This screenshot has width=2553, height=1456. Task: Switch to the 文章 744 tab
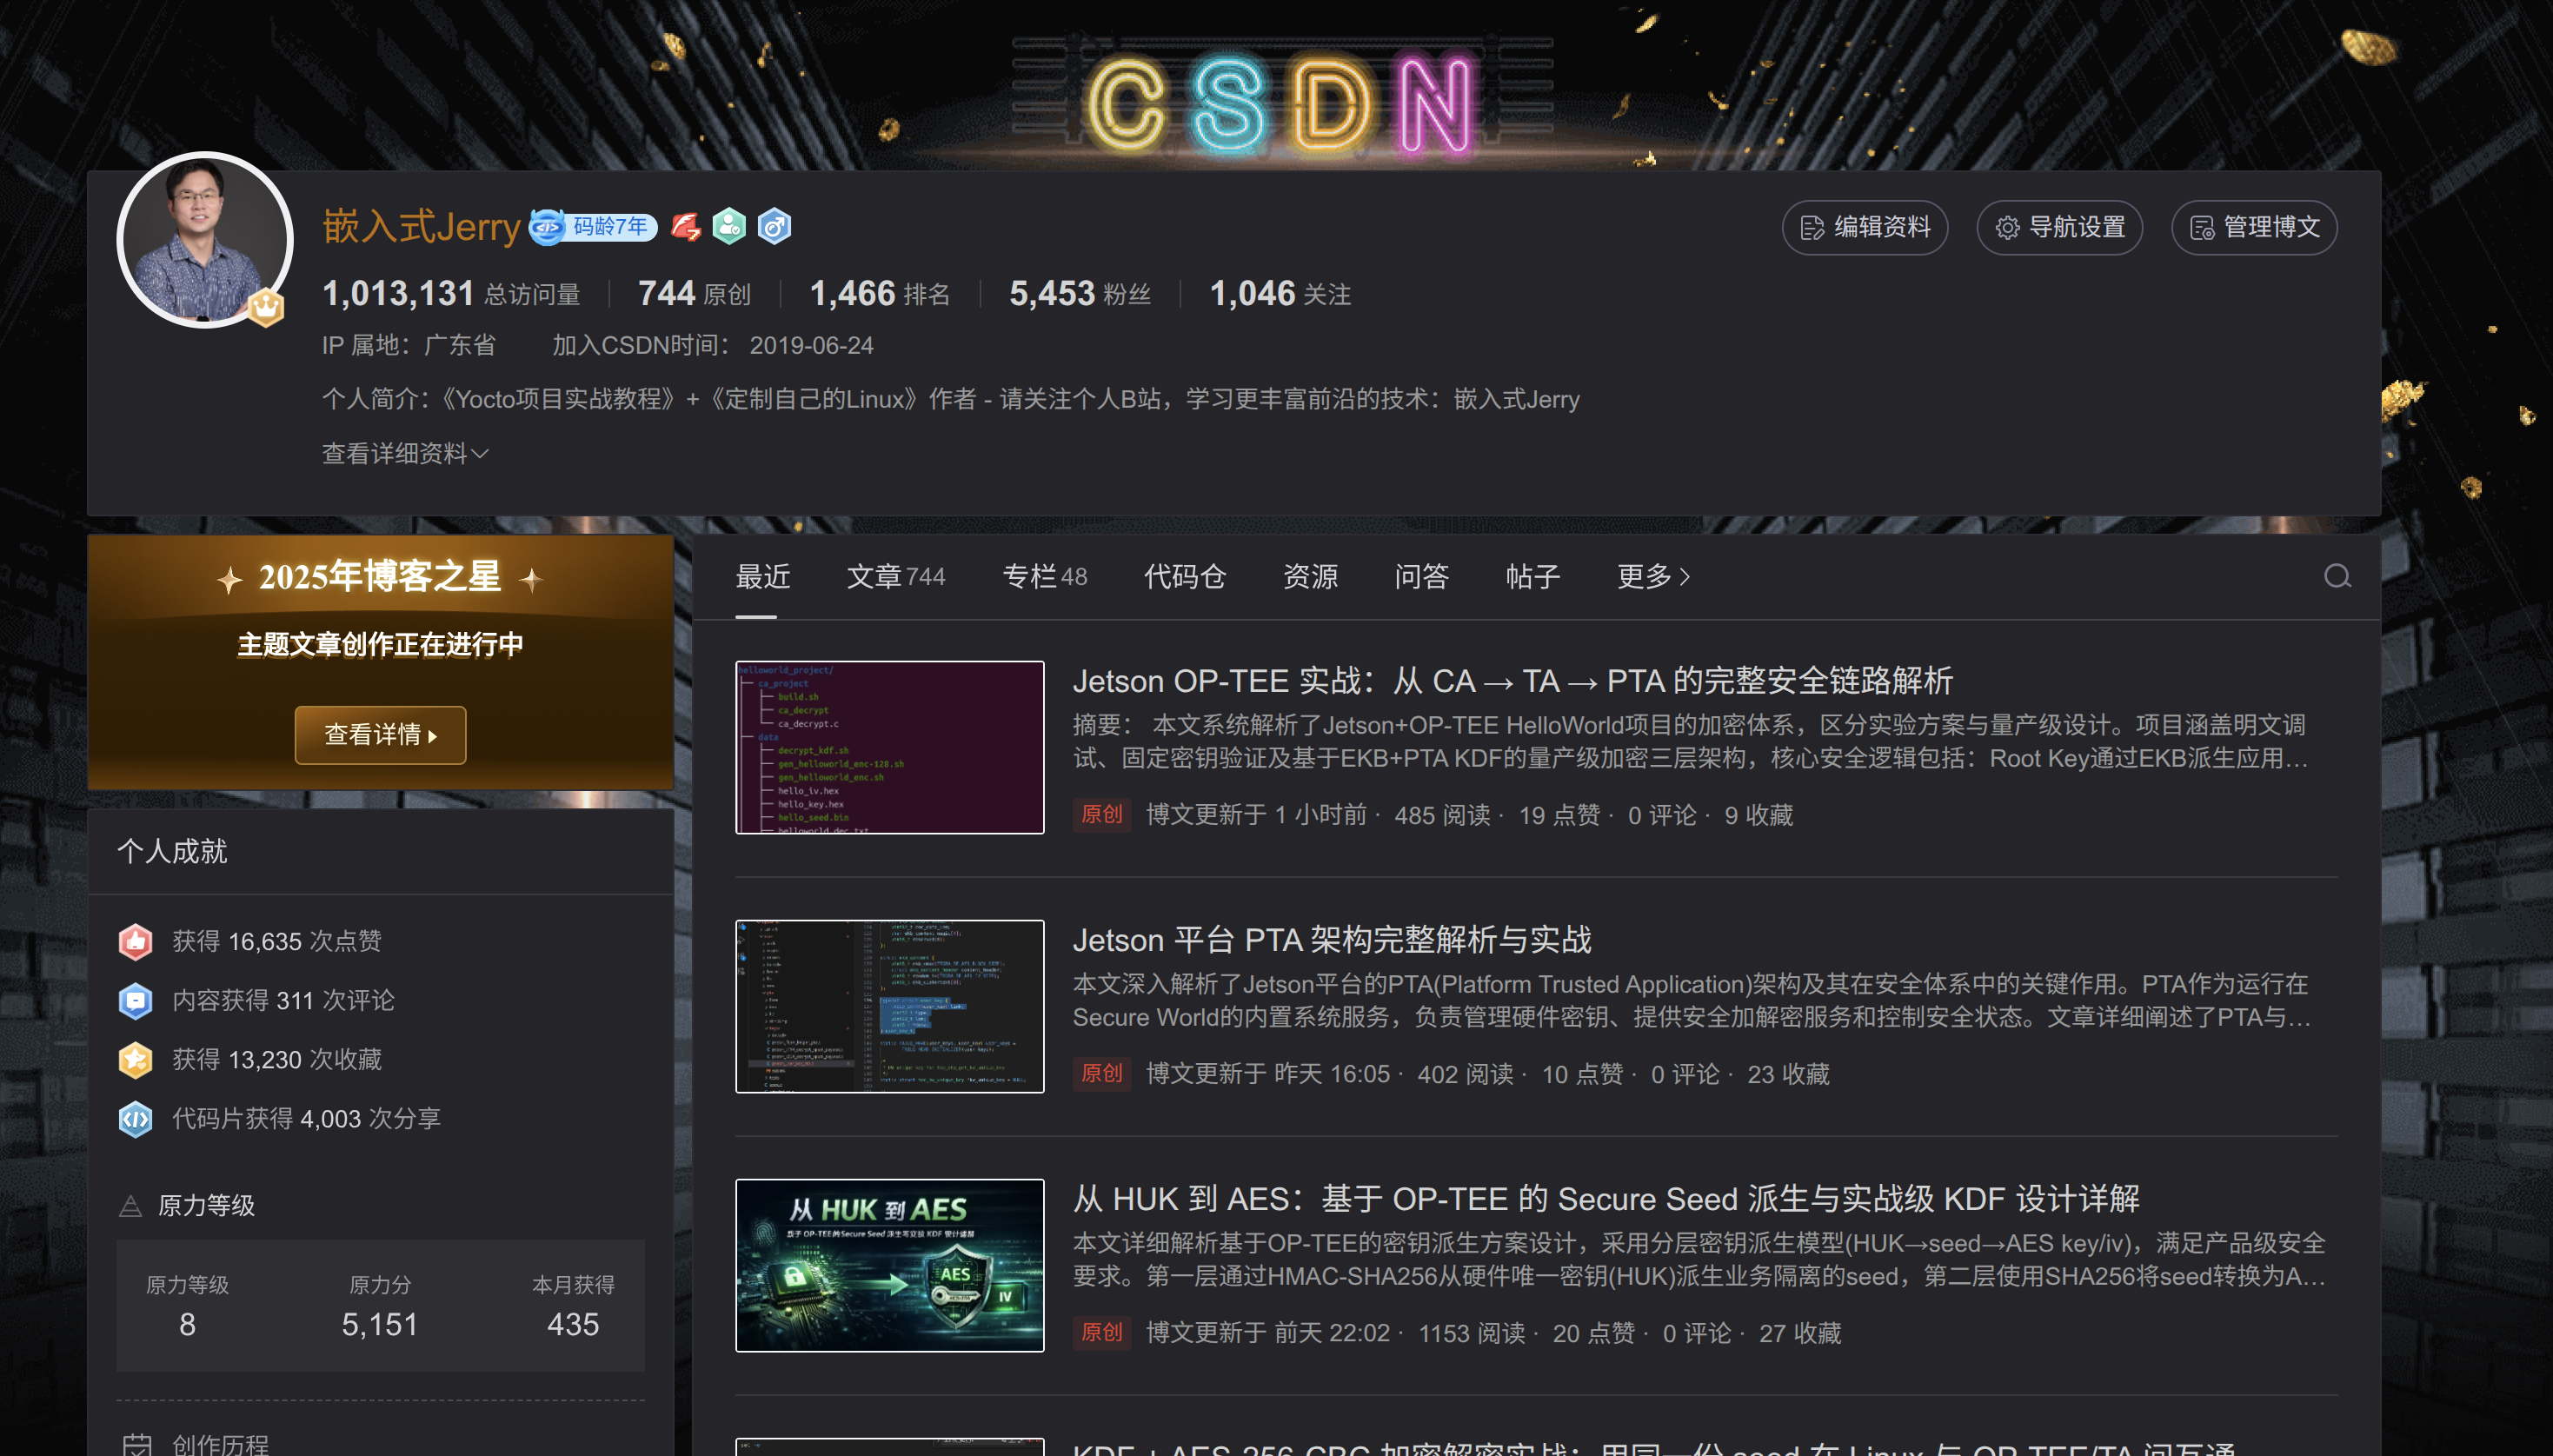click(x=895, y=576)
